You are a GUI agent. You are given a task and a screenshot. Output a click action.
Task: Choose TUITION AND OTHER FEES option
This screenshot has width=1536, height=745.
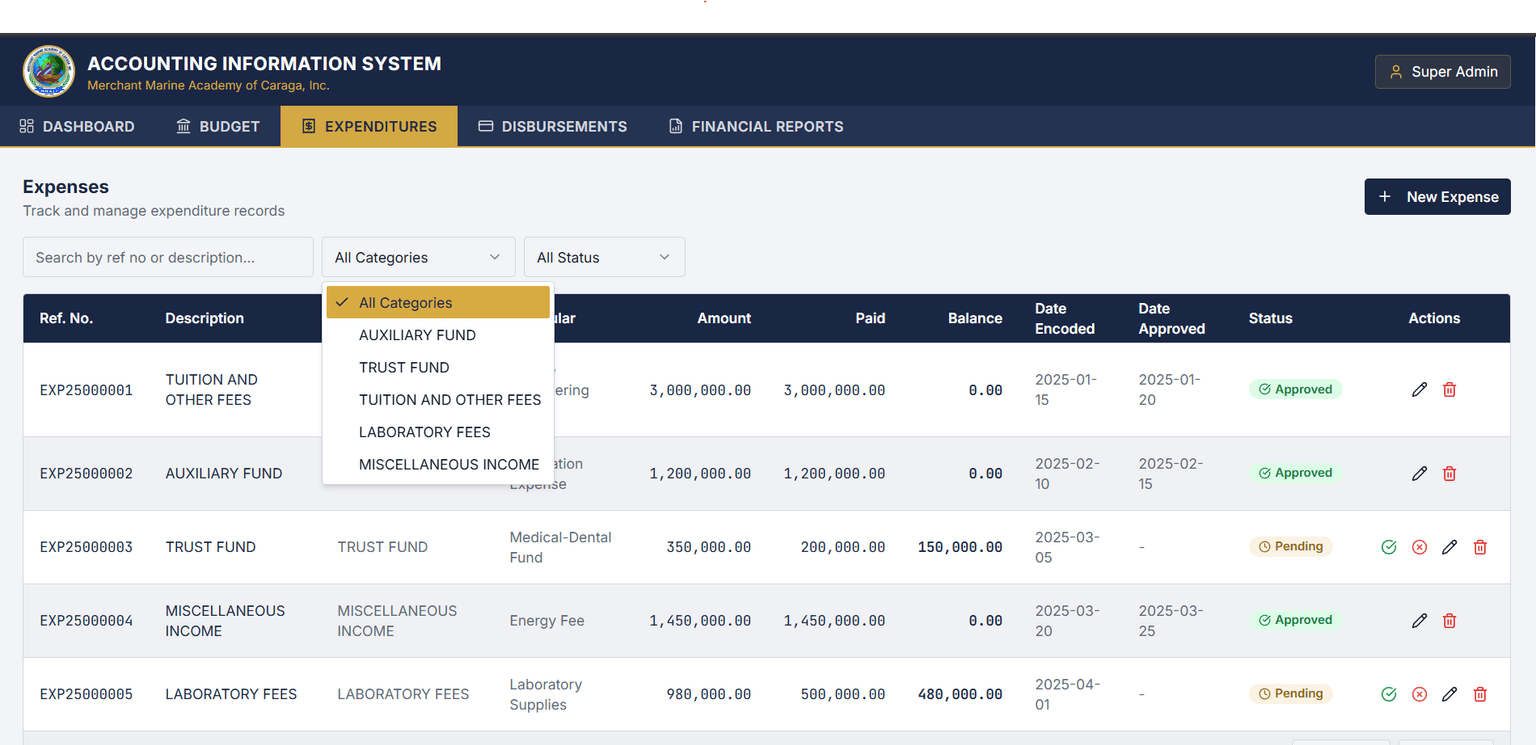[x=438, y=400]
